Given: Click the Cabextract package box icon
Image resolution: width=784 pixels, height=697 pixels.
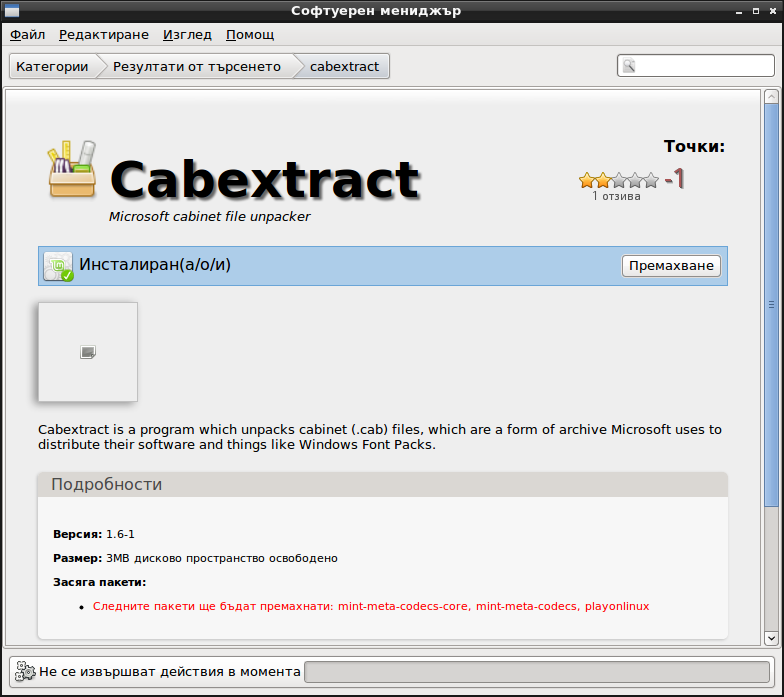Looking at the screenshot, I should (x=72, y=169).
